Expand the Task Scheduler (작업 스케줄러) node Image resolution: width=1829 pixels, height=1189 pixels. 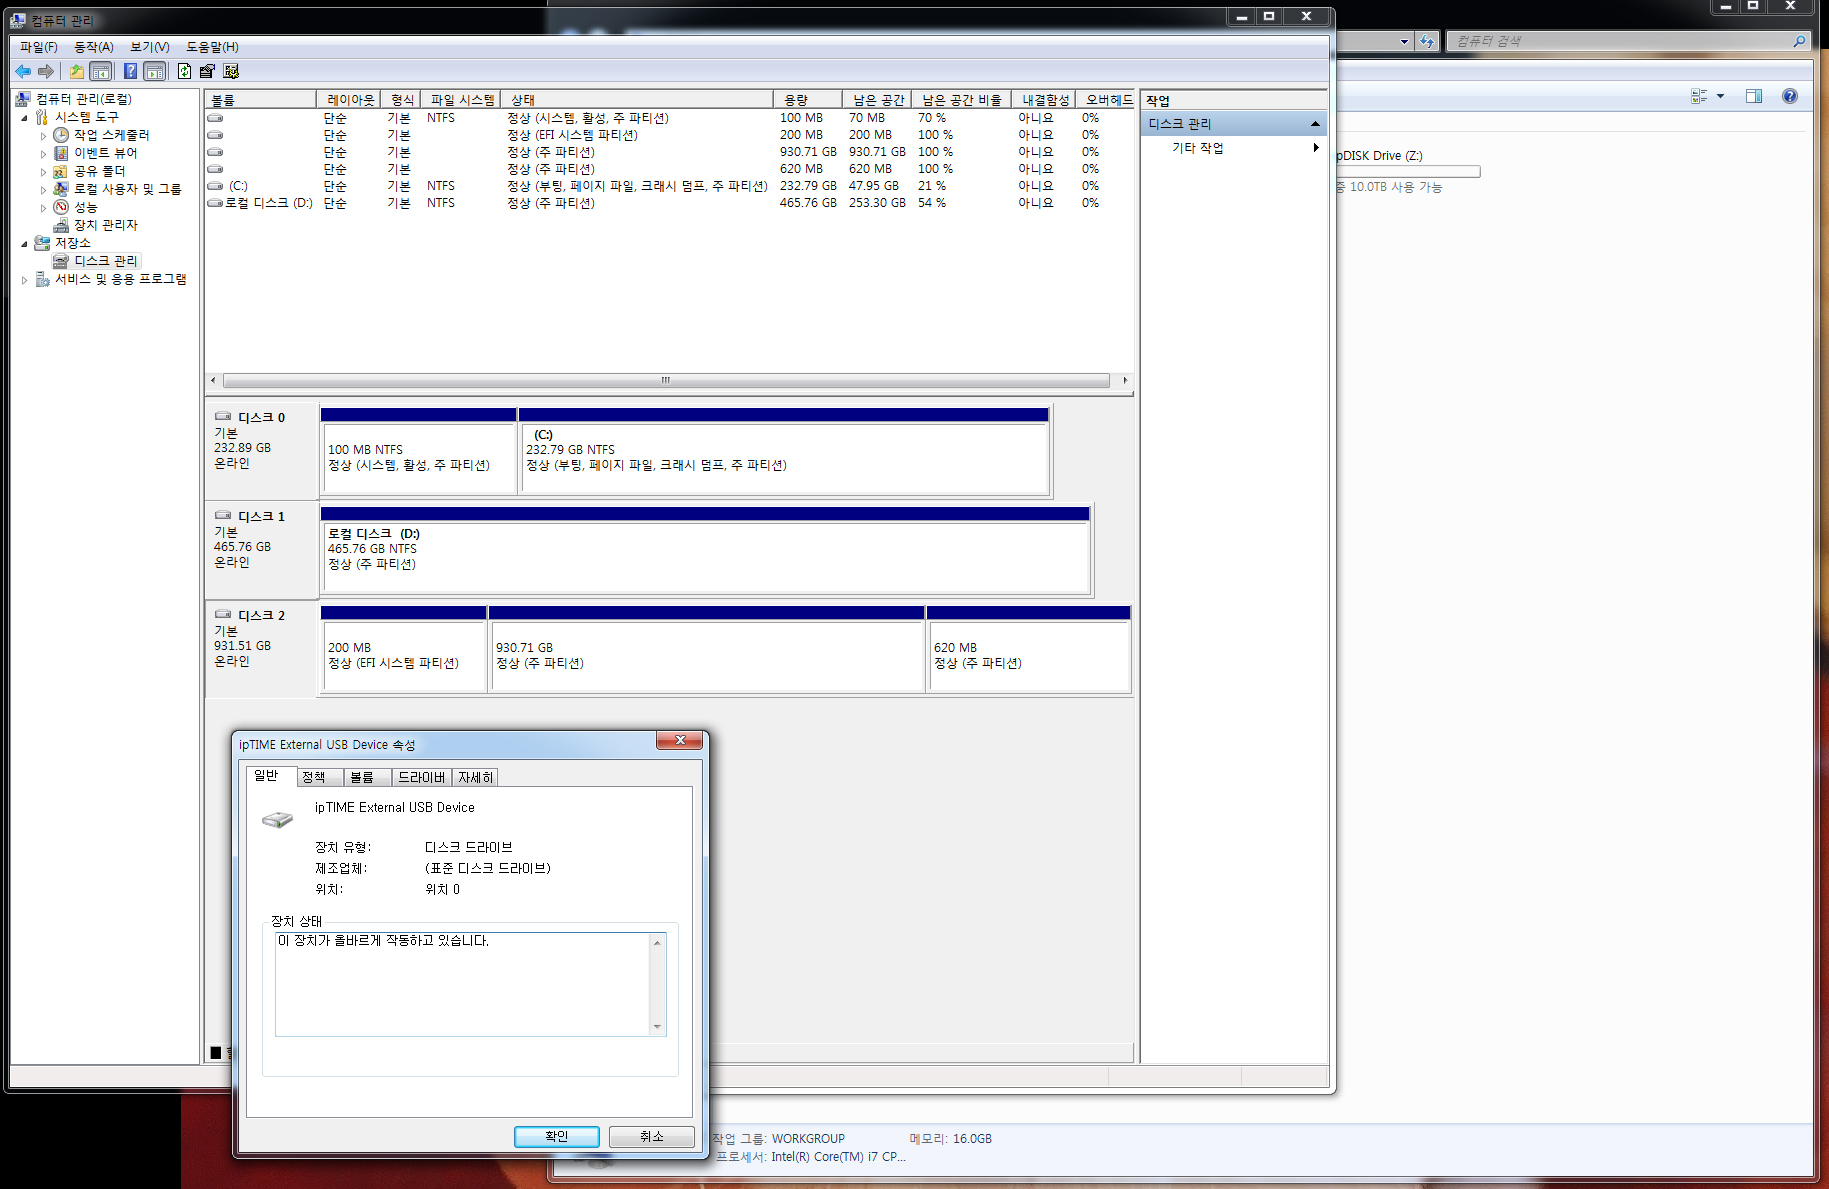(x=43, y=136)
